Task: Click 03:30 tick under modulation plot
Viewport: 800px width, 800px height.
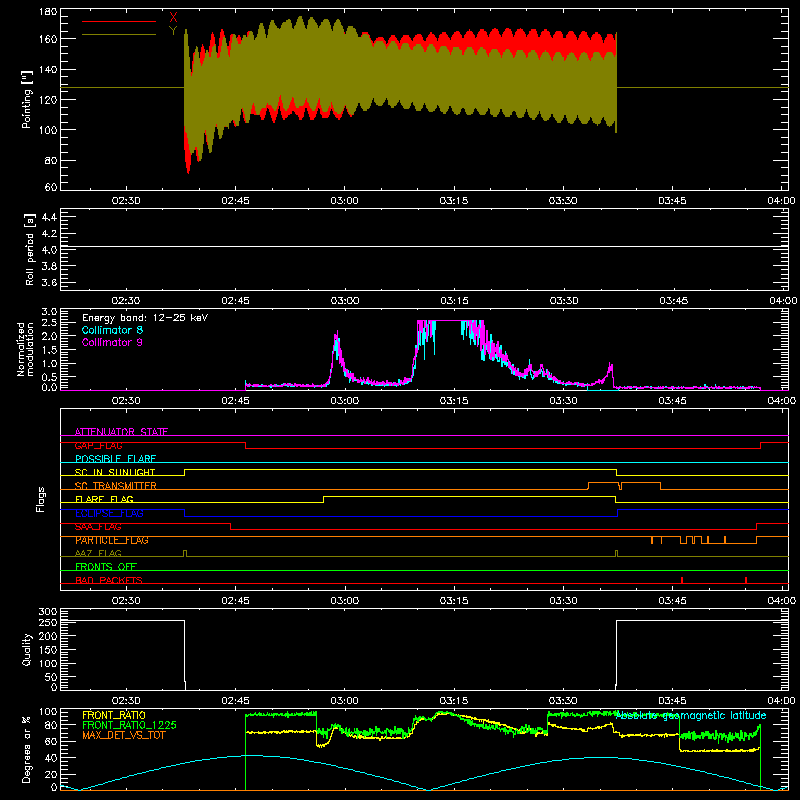Action: tap(563, 401)
